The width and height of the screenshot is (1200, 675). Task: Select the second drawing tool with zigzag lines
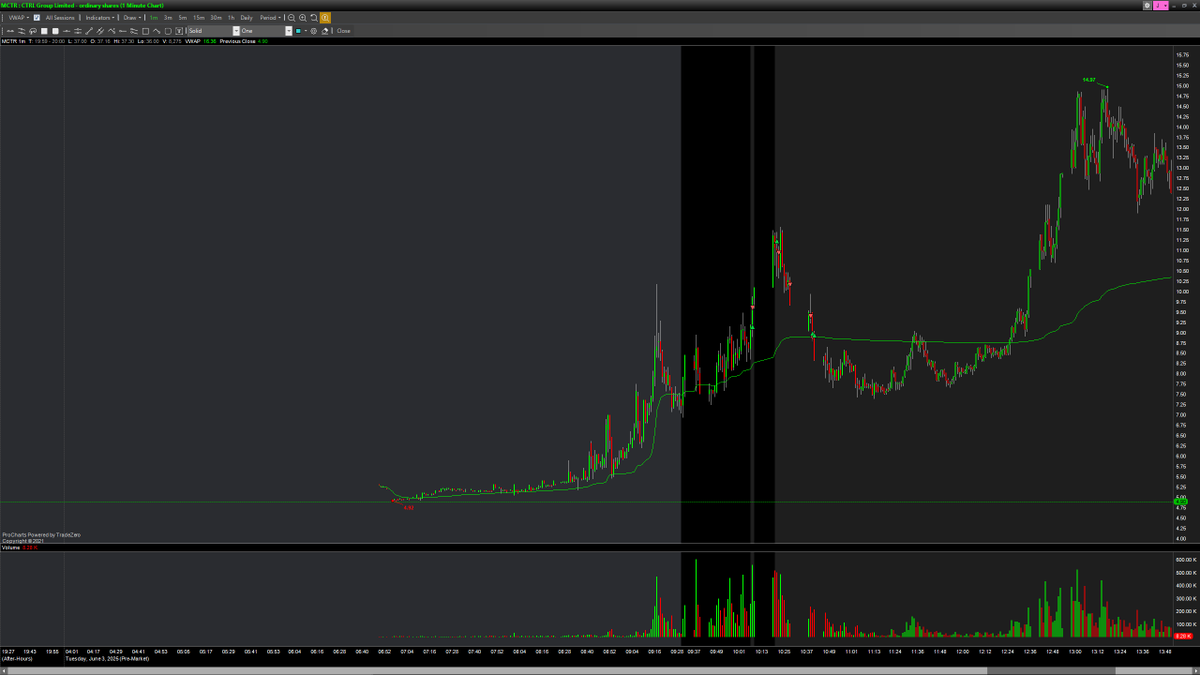coord(21,31)
